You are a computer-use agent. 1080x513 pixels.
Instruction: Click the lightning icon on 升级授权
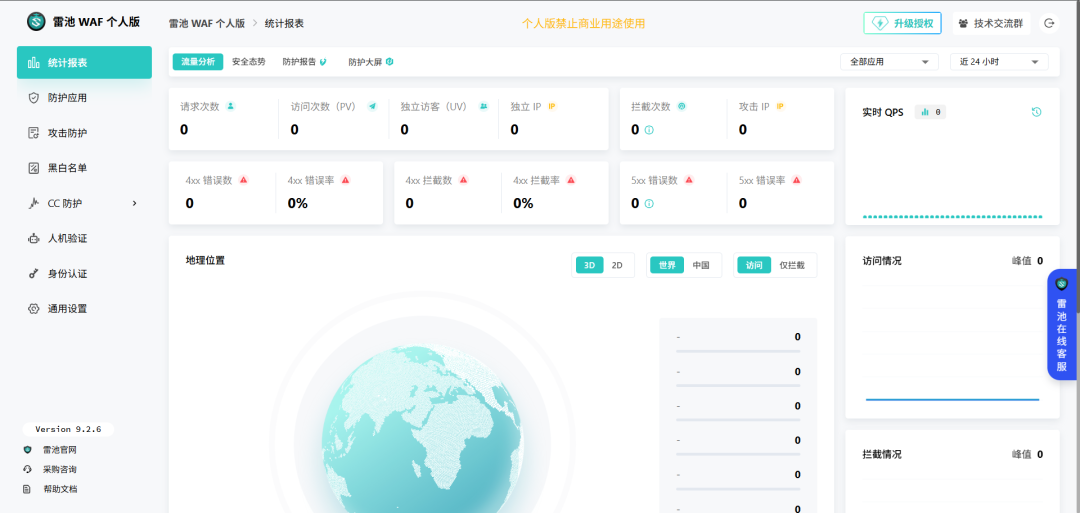point(880,23)
